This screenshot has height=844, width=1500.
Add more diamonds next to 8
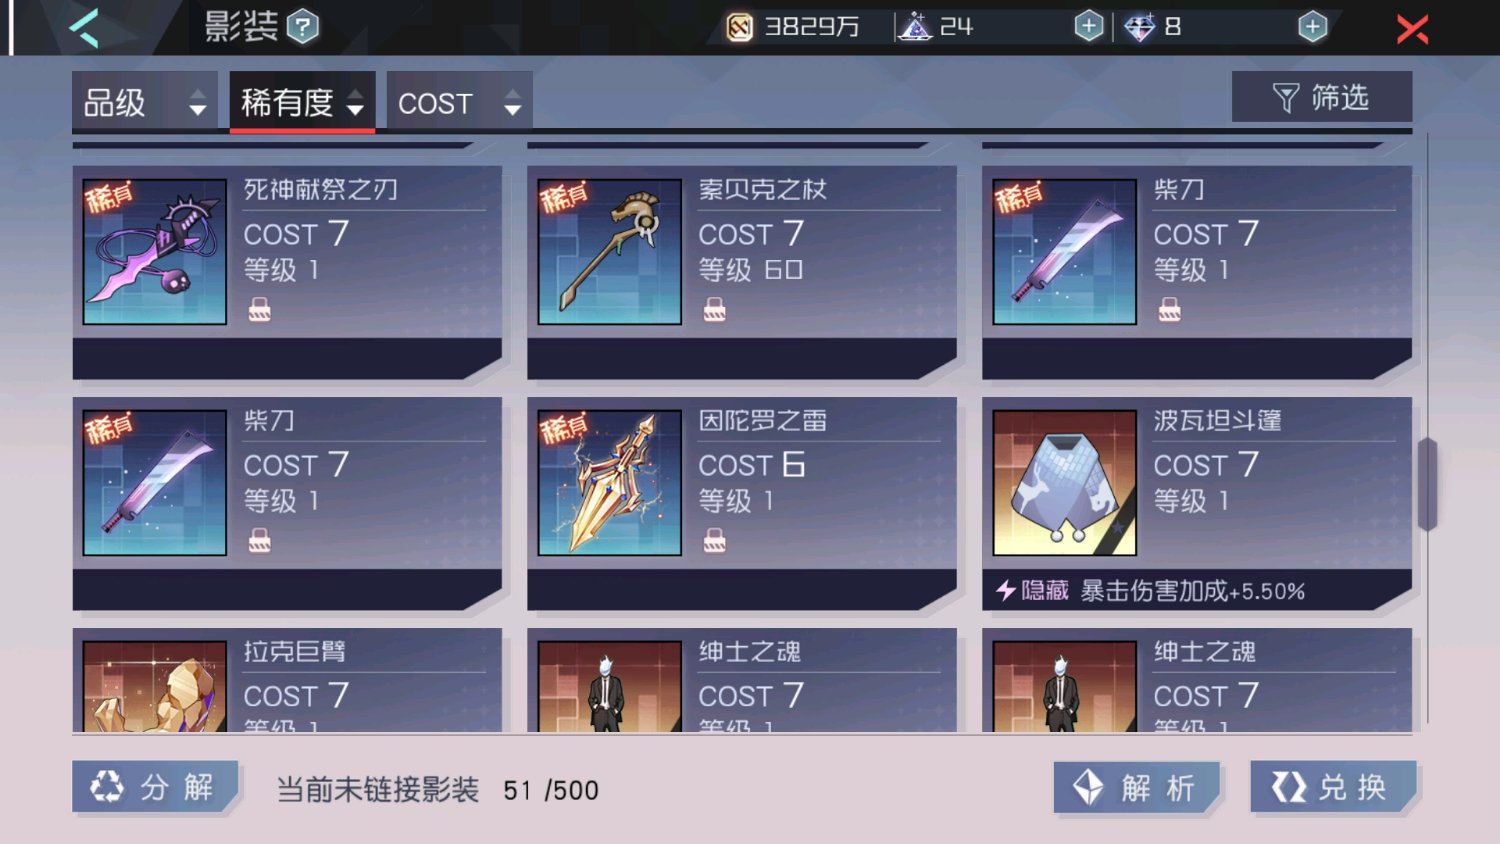click(x=1313, y=26)
